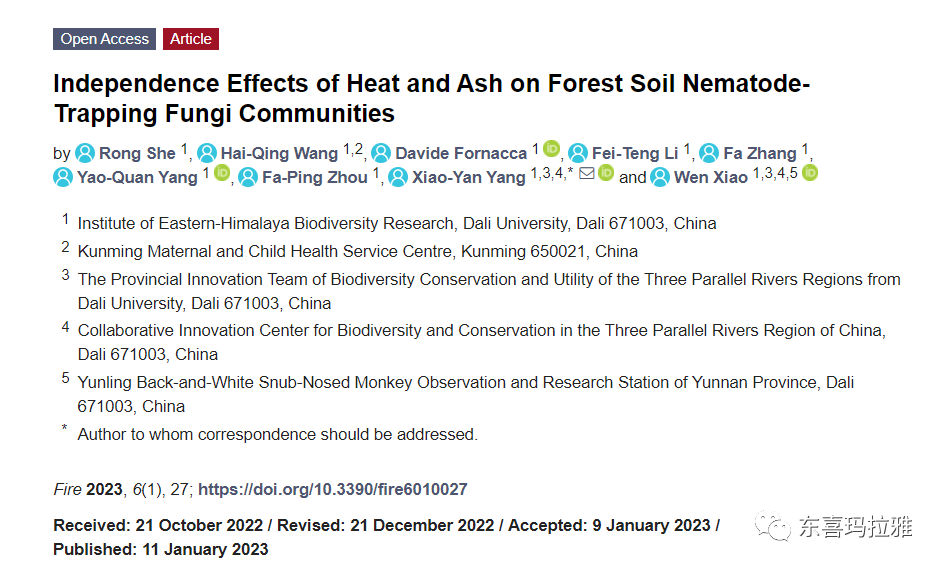The width and height of the screenshot is (943, 568).
Task: Click author name Yao-Quan Yang
Action: coord(137,177)
